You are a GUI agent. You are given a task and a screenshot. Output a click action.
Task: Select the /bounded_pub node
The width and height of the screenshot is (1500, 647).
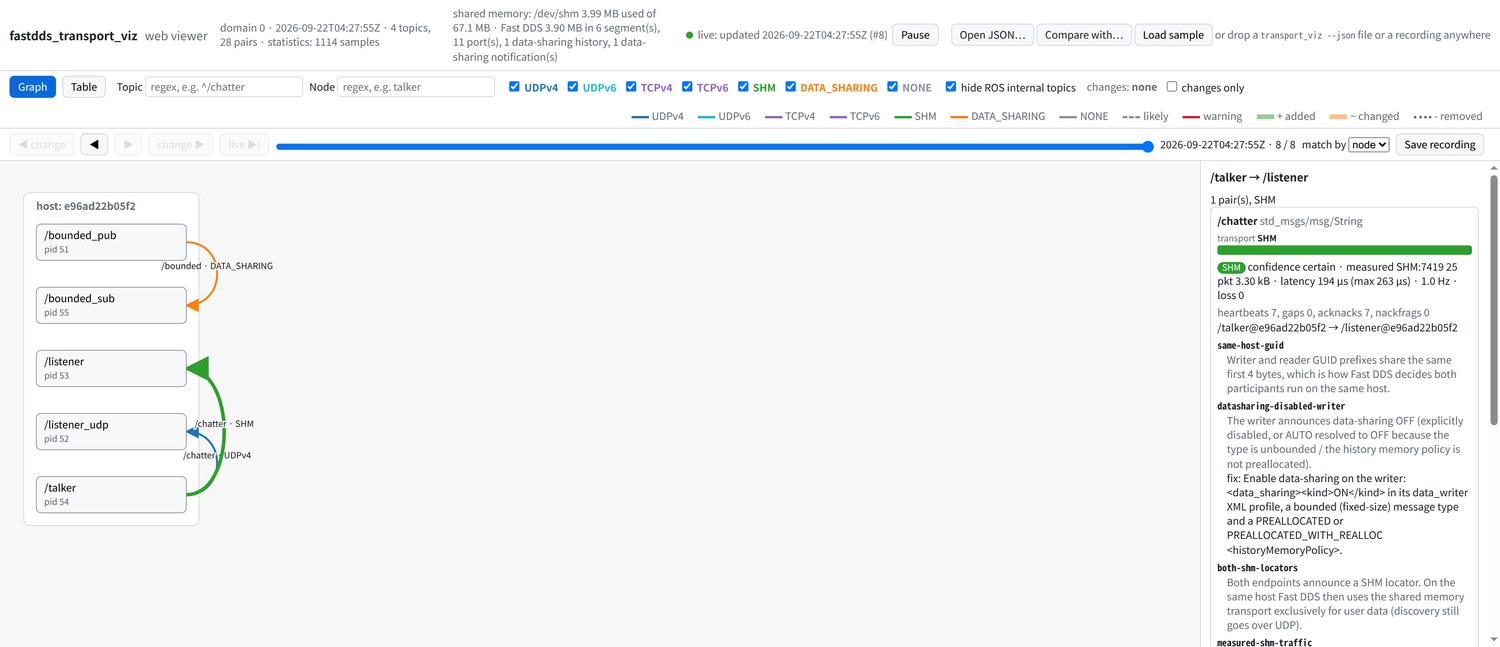click(x=111, y=242)
